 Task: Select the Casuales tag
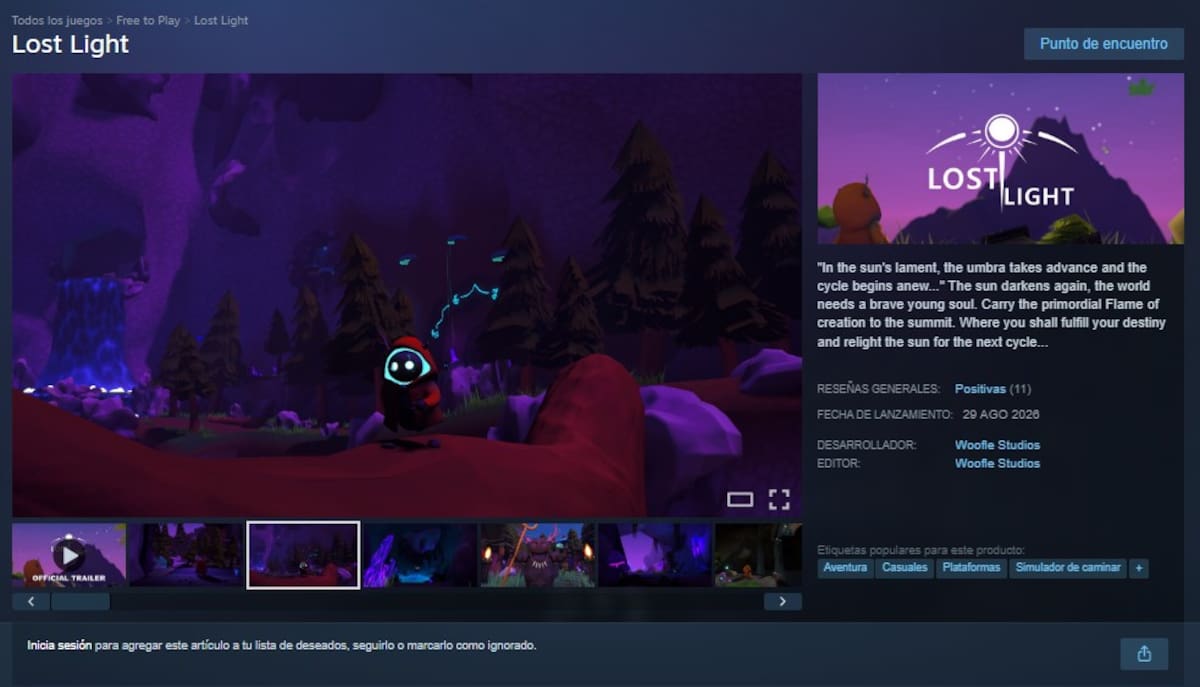tap(905, 568)
